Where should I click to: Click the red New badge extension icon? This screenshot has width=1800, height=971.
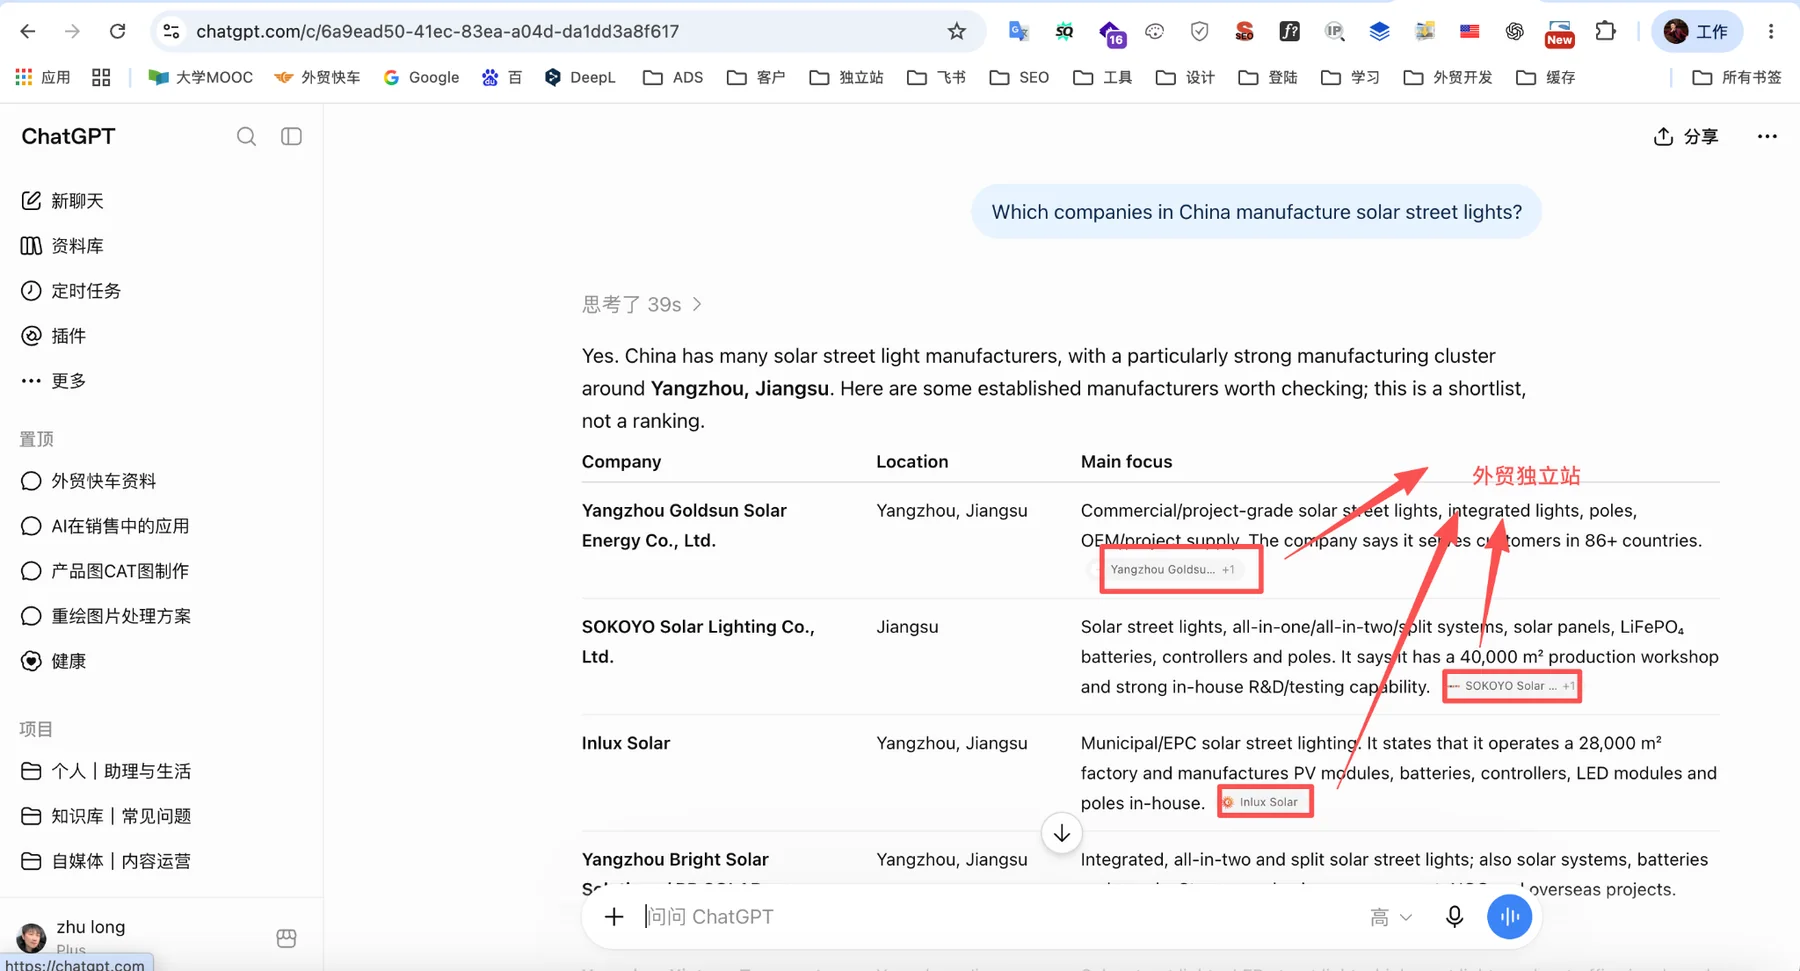tap(1559, 33)
